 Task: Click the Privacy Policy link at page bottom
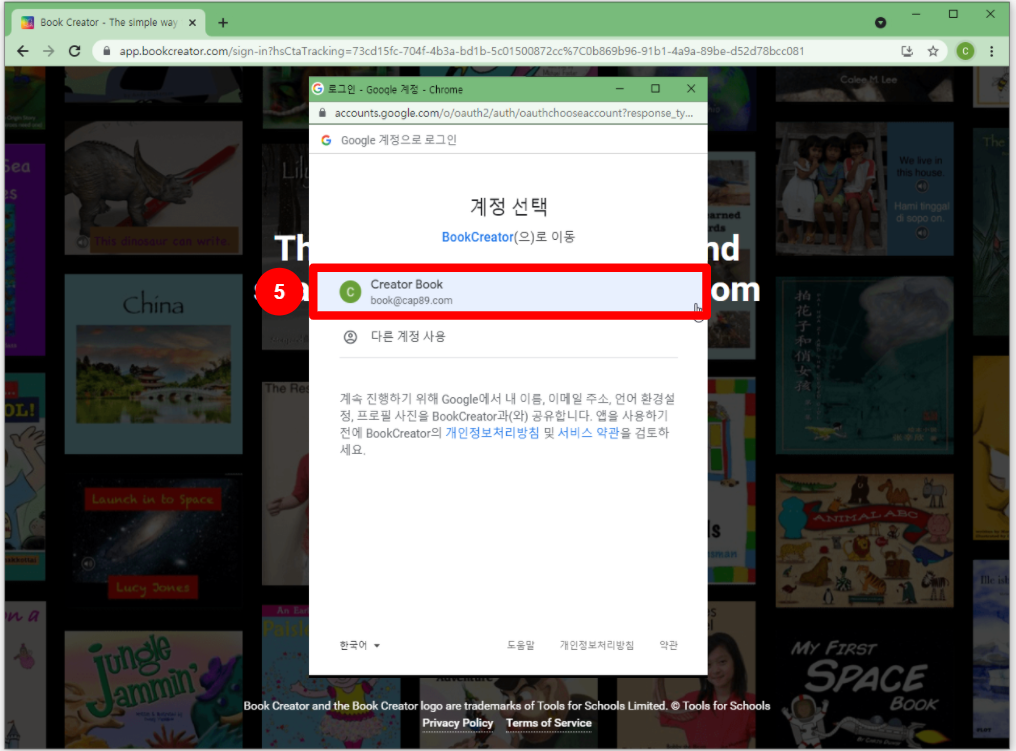pos(457,723)
